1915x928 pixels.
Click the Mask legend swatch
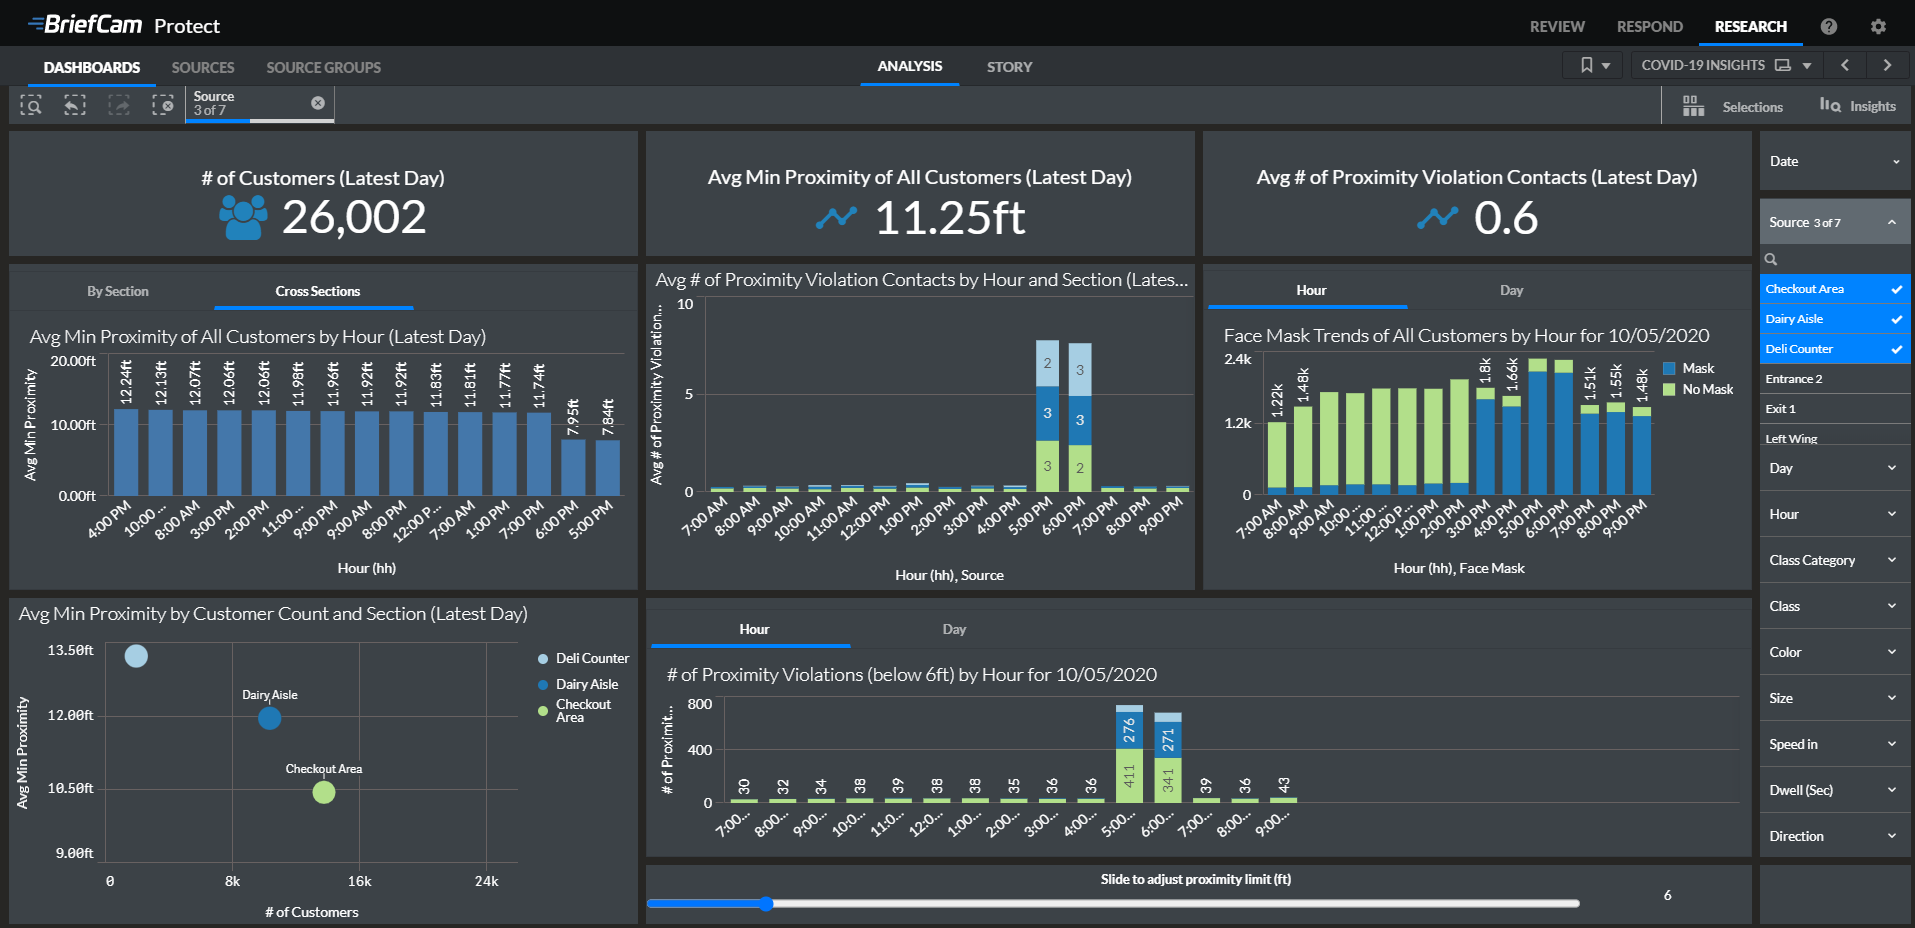click(x=1669, y=369)
